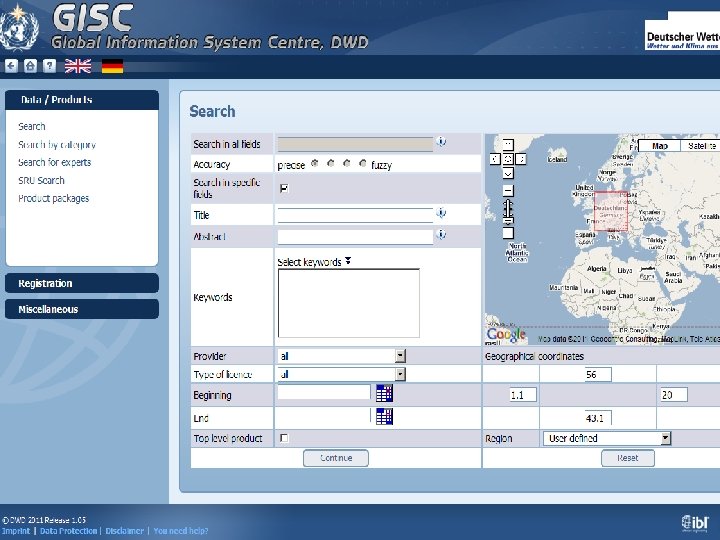Screen dimensions: 720x540
Task: Open the Provider dropdown
Action: pos(400,356)
